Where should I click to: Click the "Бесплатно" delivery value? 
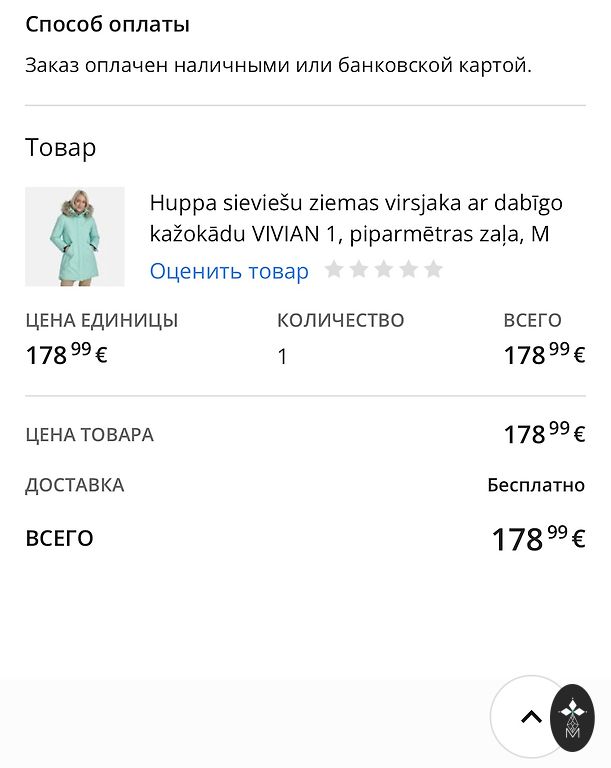[536, 485]
